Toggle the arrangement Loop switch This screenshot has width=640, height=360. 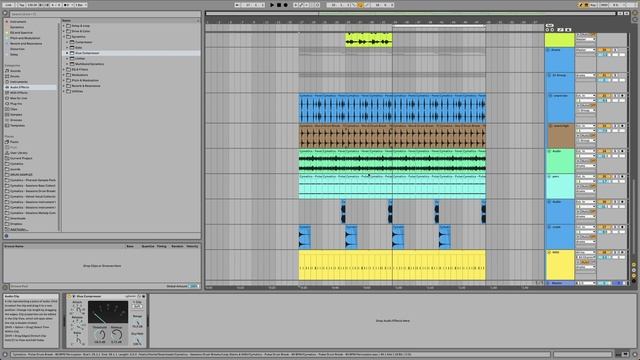360,5
